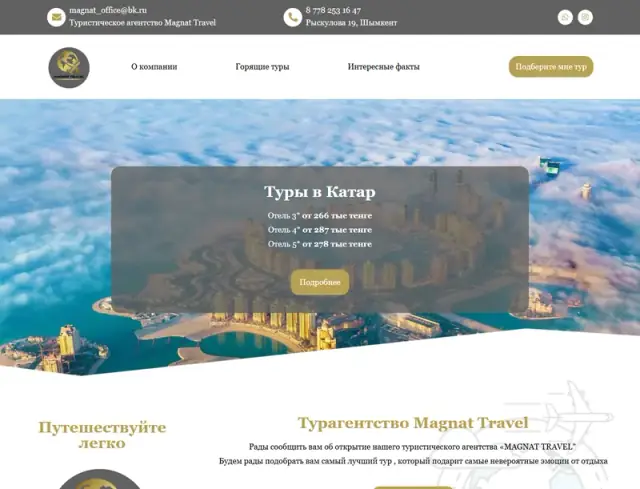Click the Туристическое агентство Magnat Travel text
Image resolution: width=640 pixels, height=489 pixels.
click(x=142, y=23)
